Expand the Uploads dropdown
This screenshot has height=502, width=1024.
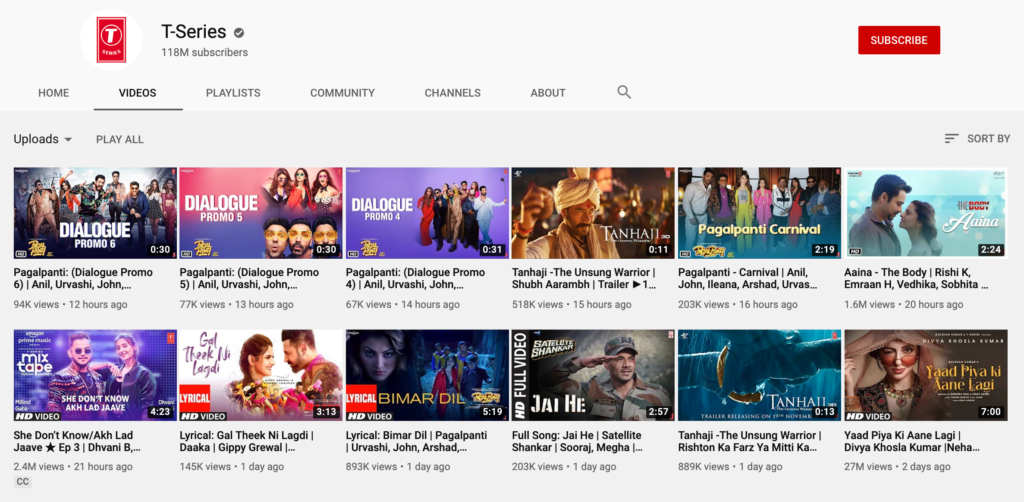click(43, 139)
